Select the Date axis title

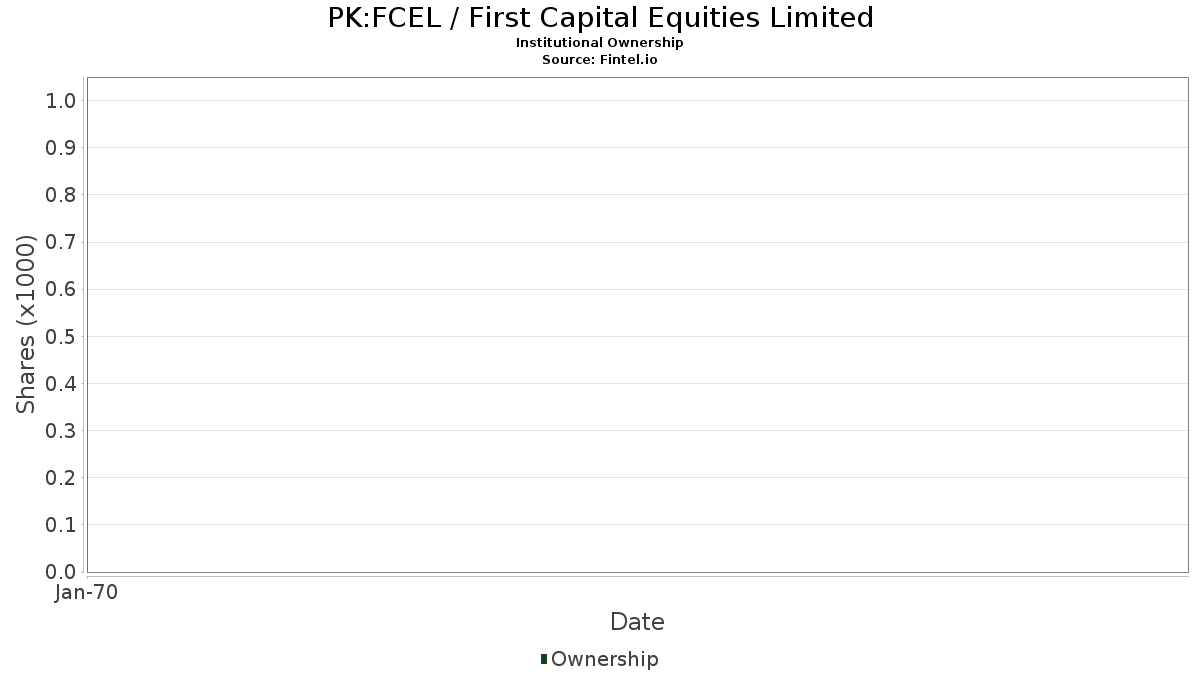point(637,622)
